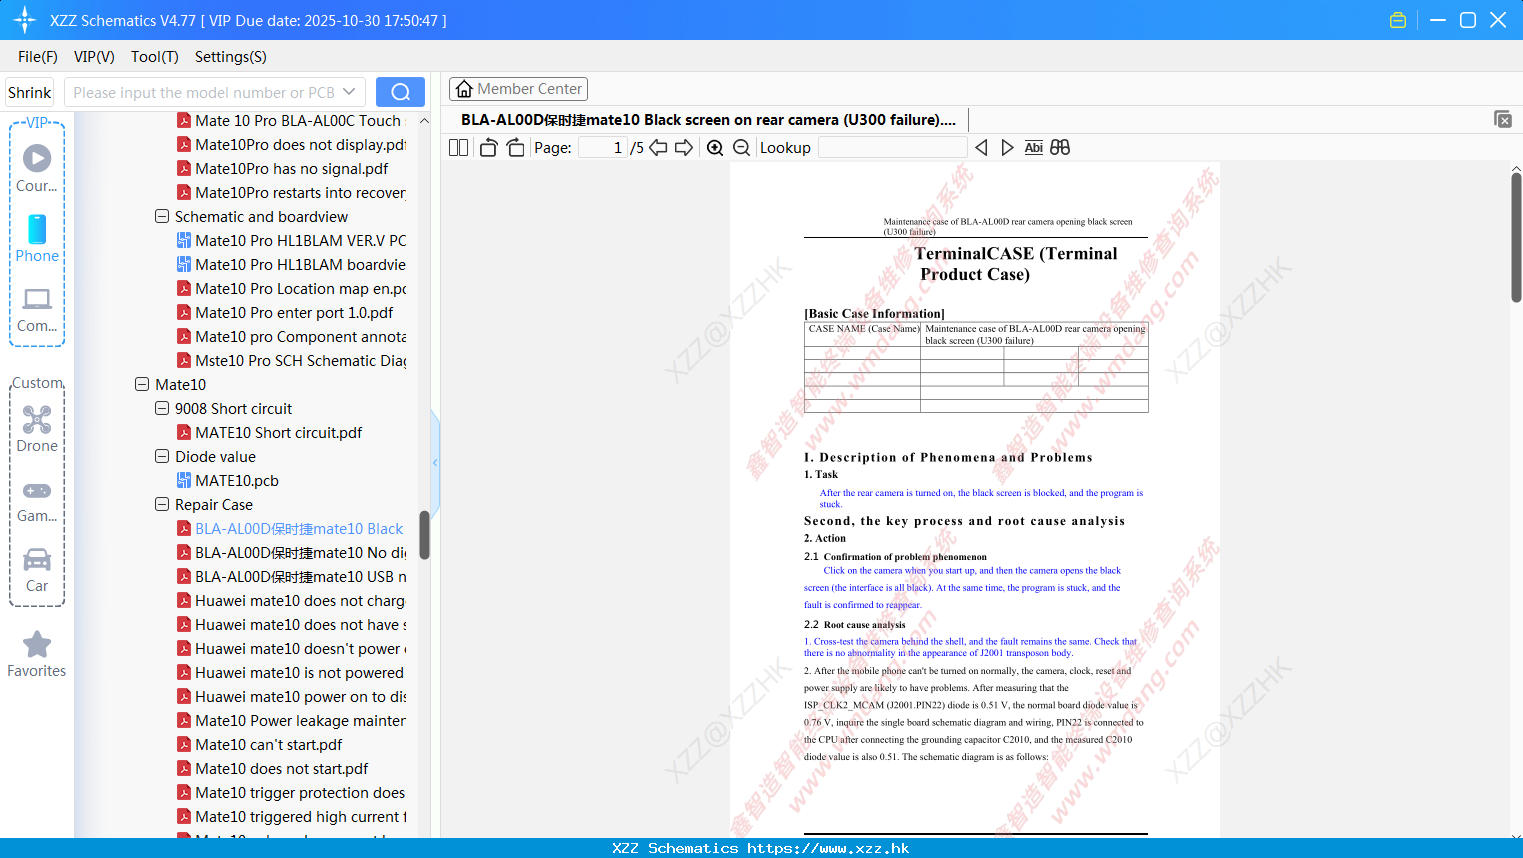The image size is (1523, 858).
Task: Find previous lookup match triangle
Action: (981, 147)
